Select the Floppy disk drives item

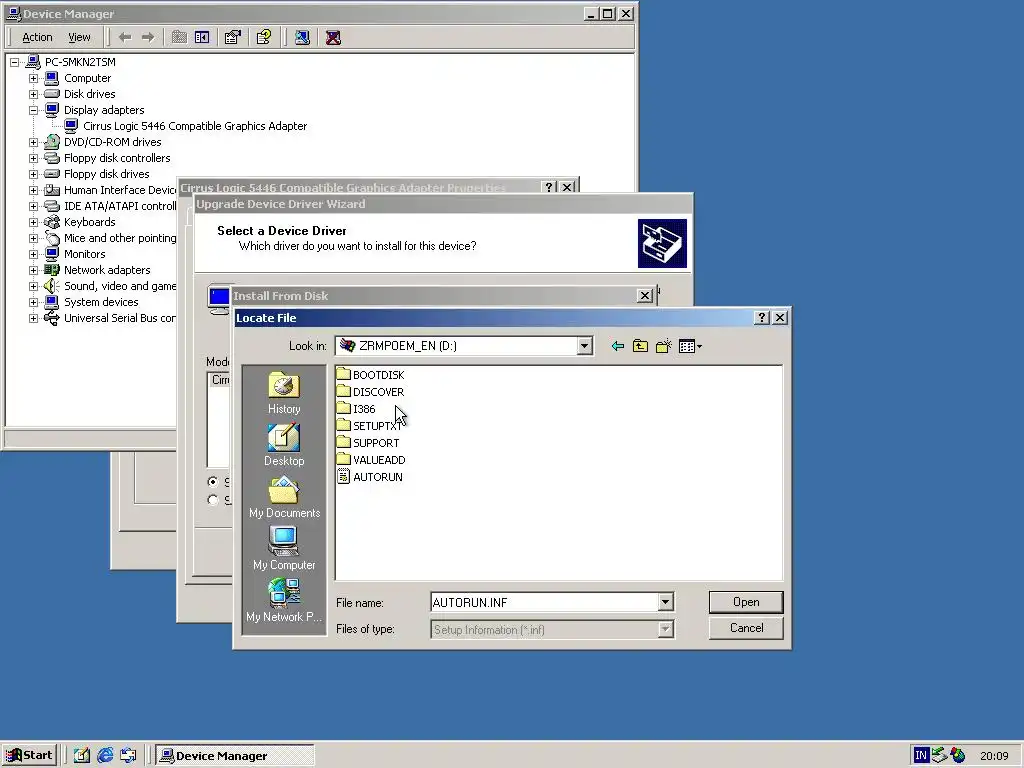[x=106, y=174]
